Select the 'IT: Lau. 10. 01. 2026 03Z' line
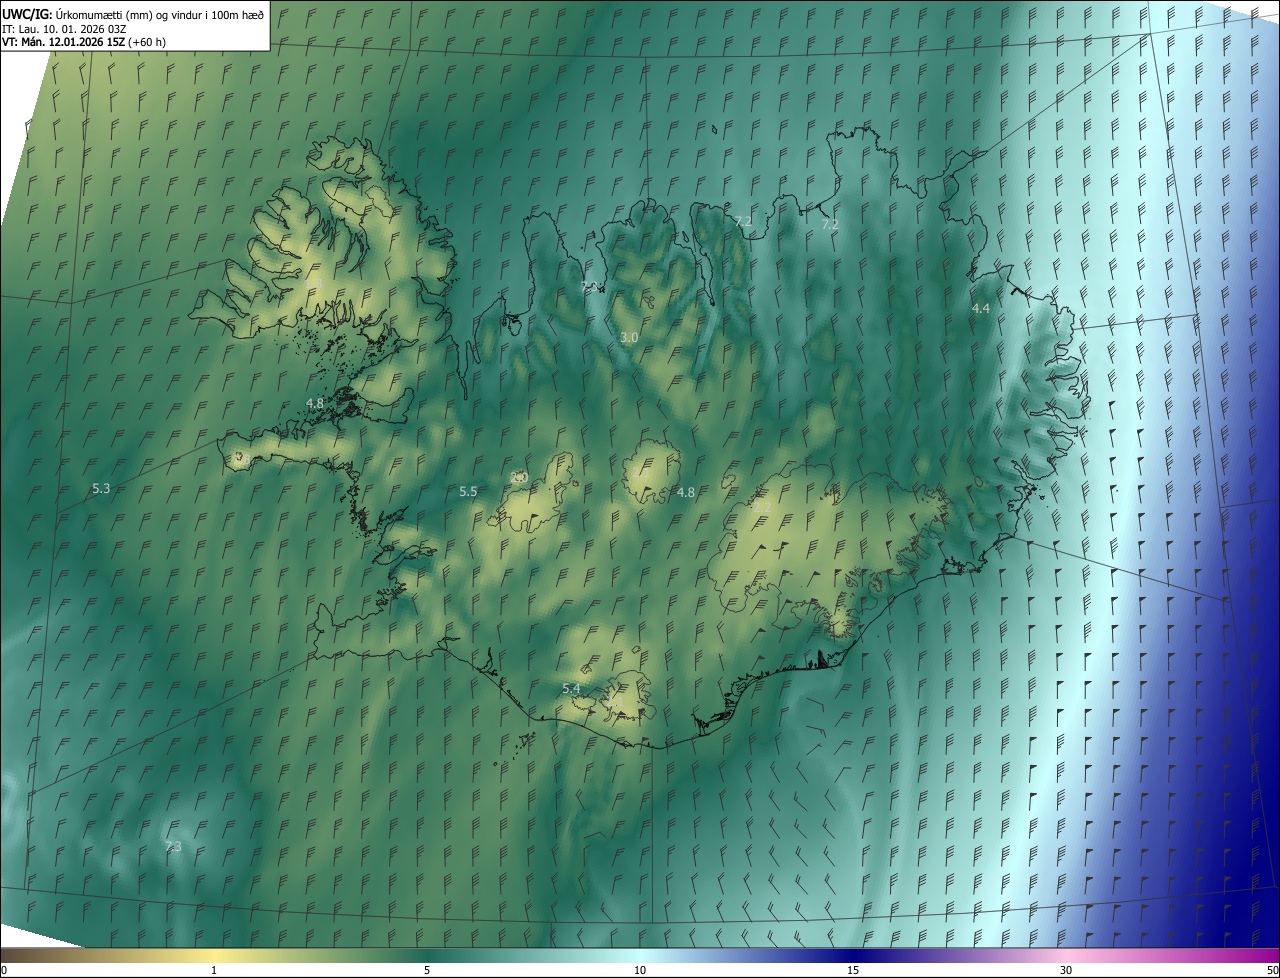This screenshot has height=978, width=1280. (x=66, y=28)
